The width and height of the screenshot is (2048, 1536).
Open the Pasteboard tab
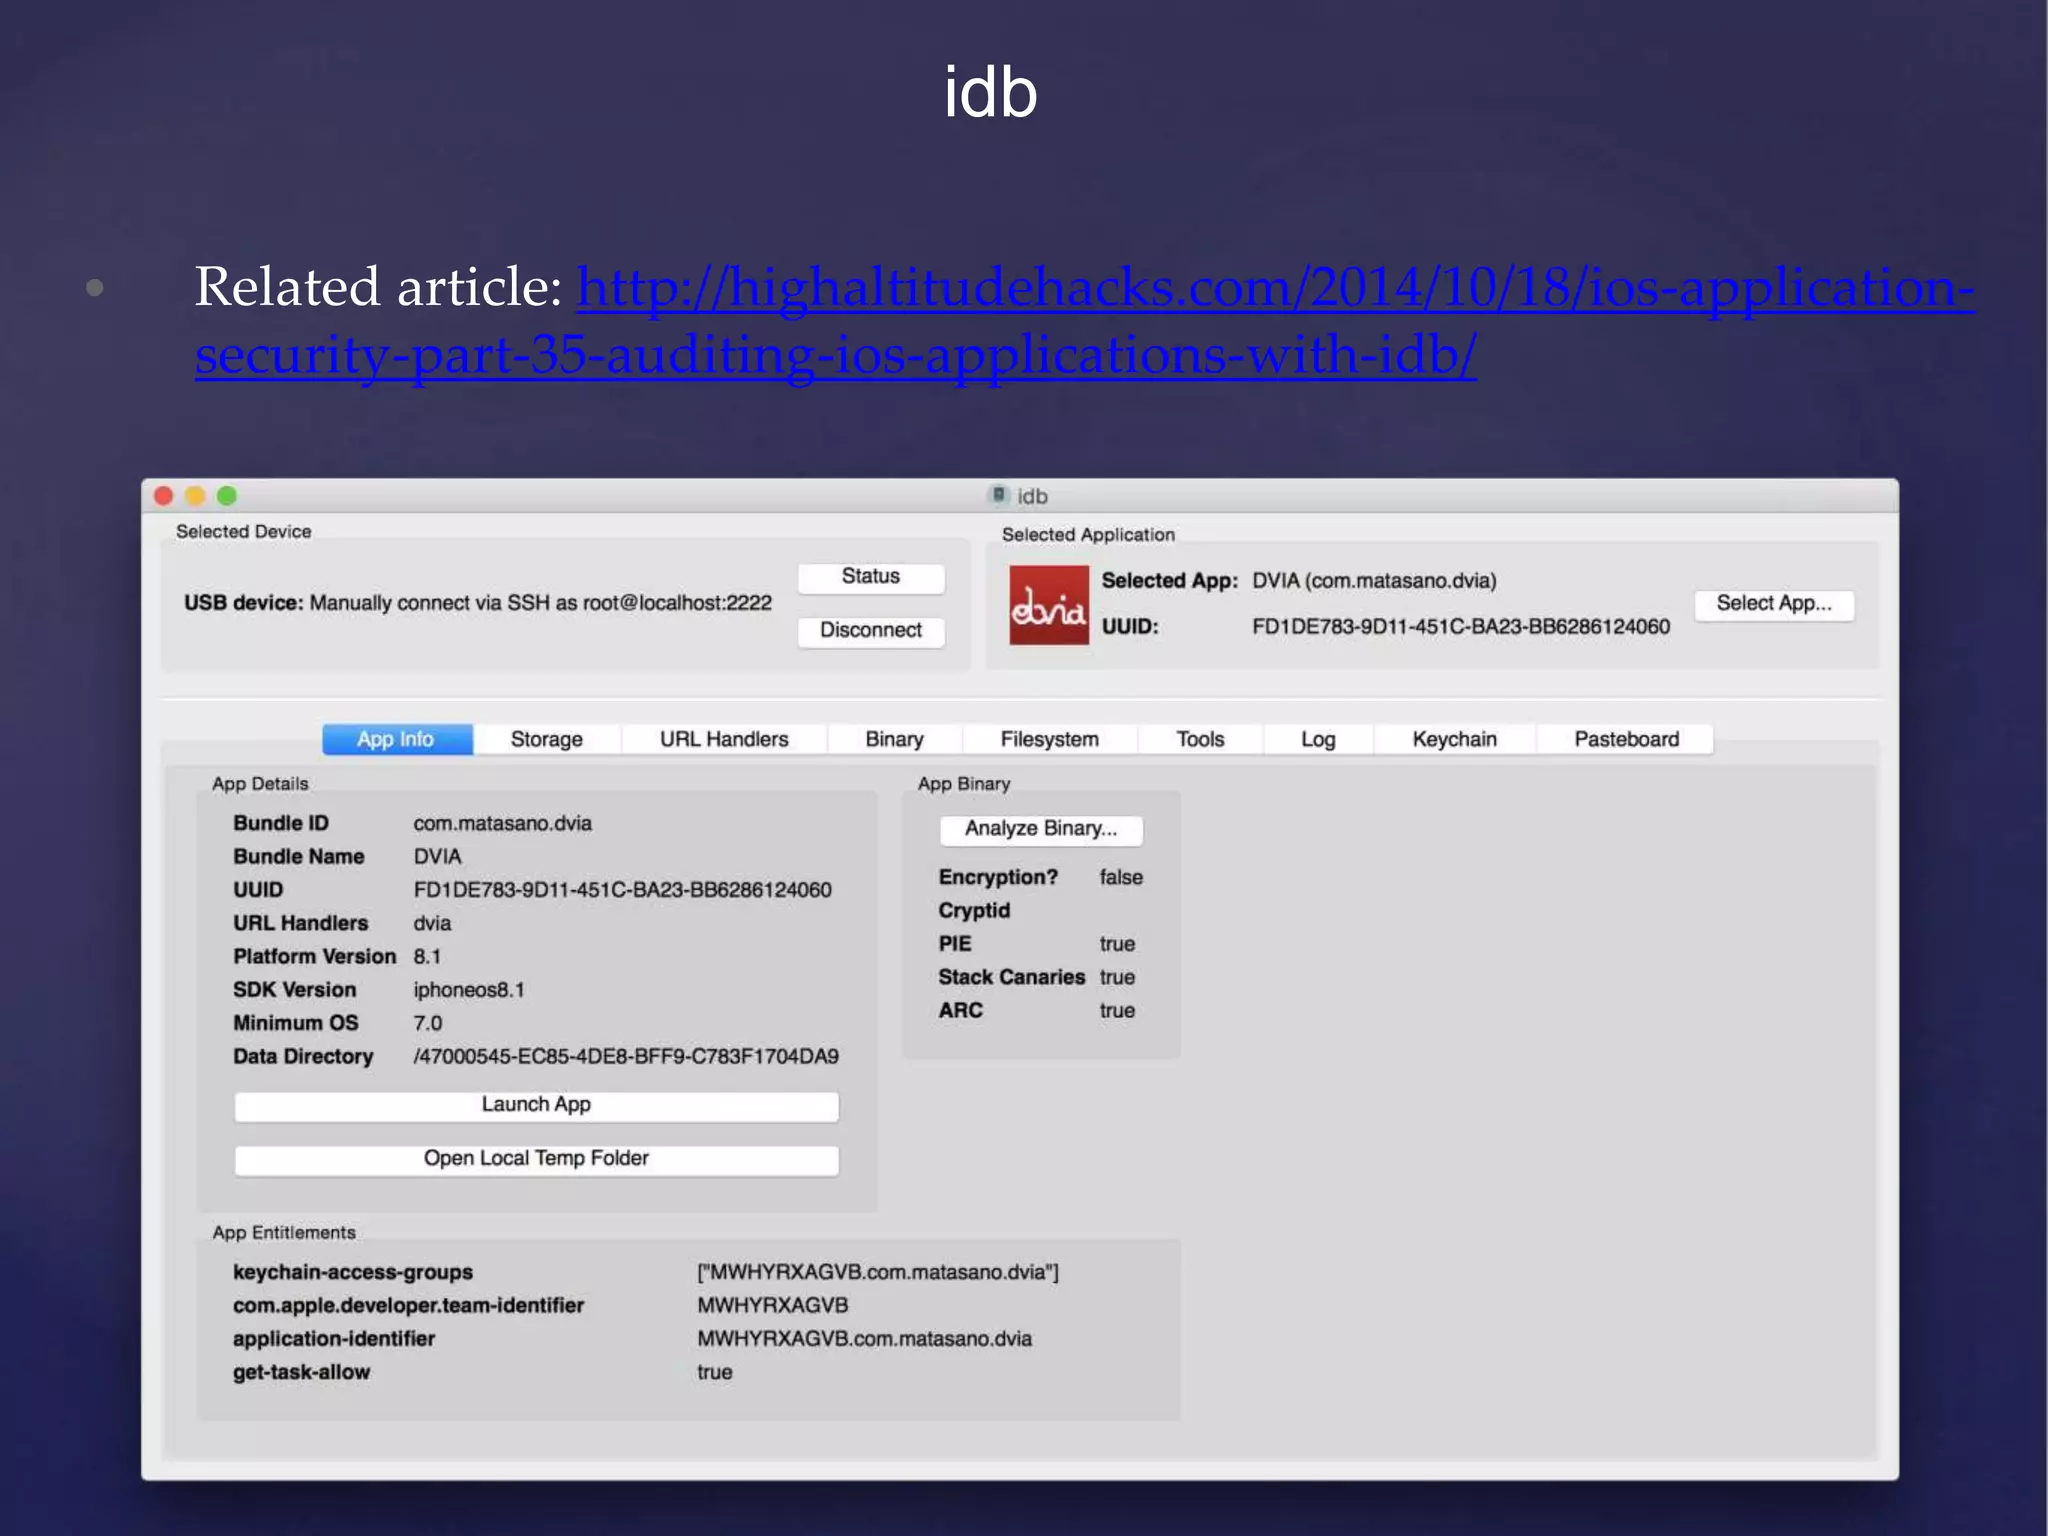click(x=1626, y=739)
